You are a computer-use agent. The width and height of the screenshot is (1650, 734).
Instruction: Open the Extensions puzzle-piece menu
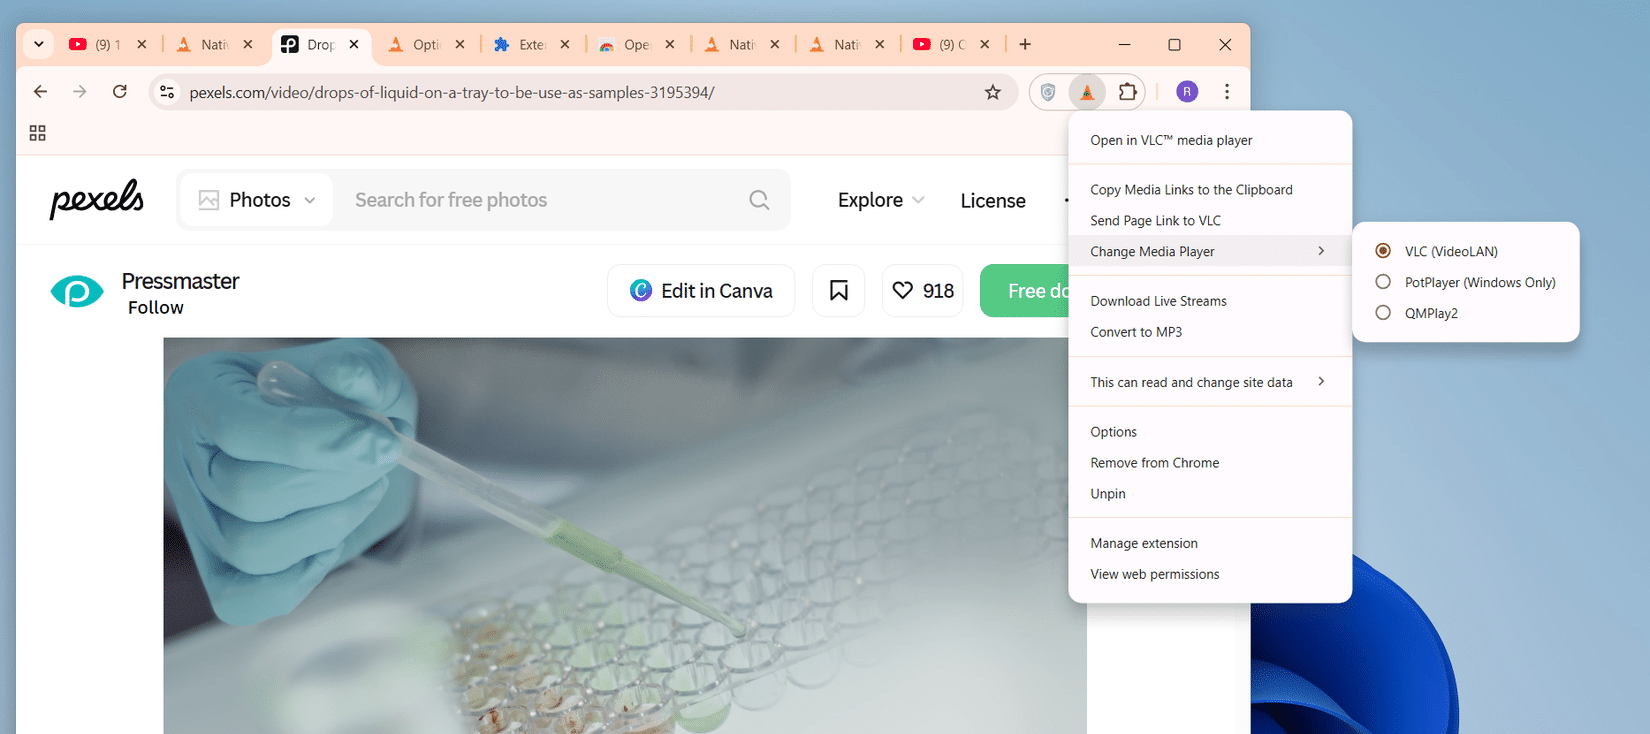1128,92
